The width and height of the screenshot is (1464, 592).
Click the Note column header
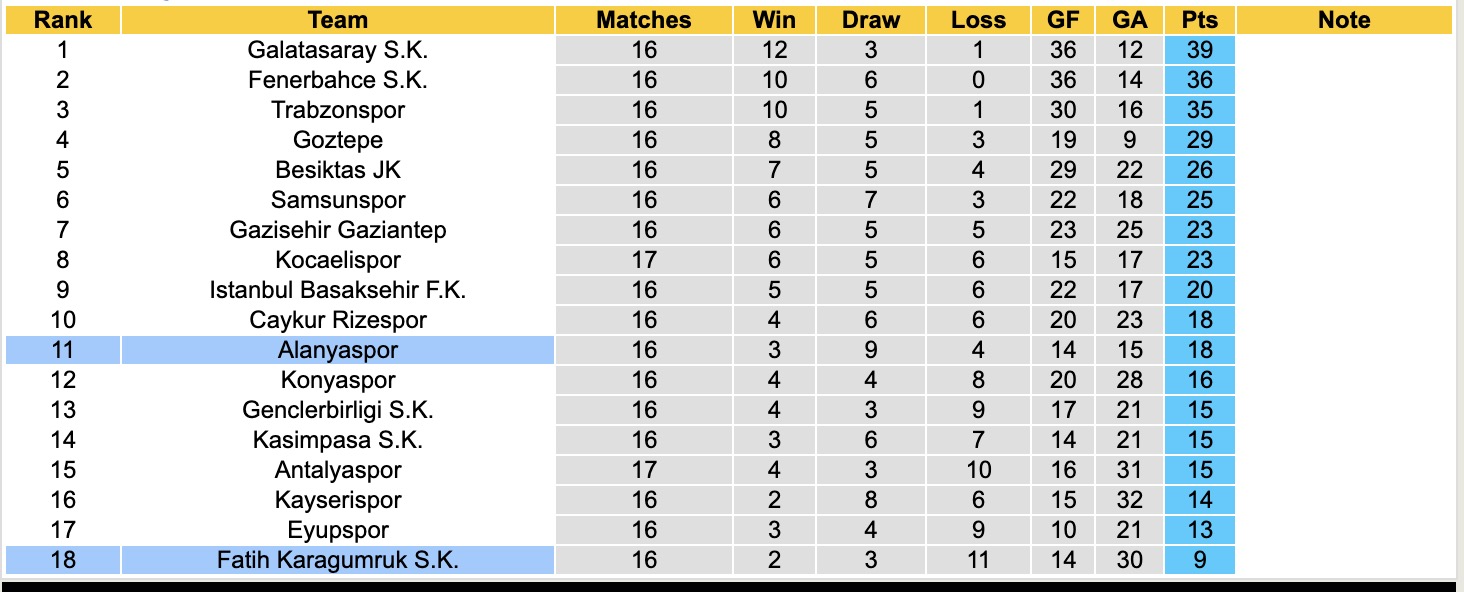[1343, 20]
